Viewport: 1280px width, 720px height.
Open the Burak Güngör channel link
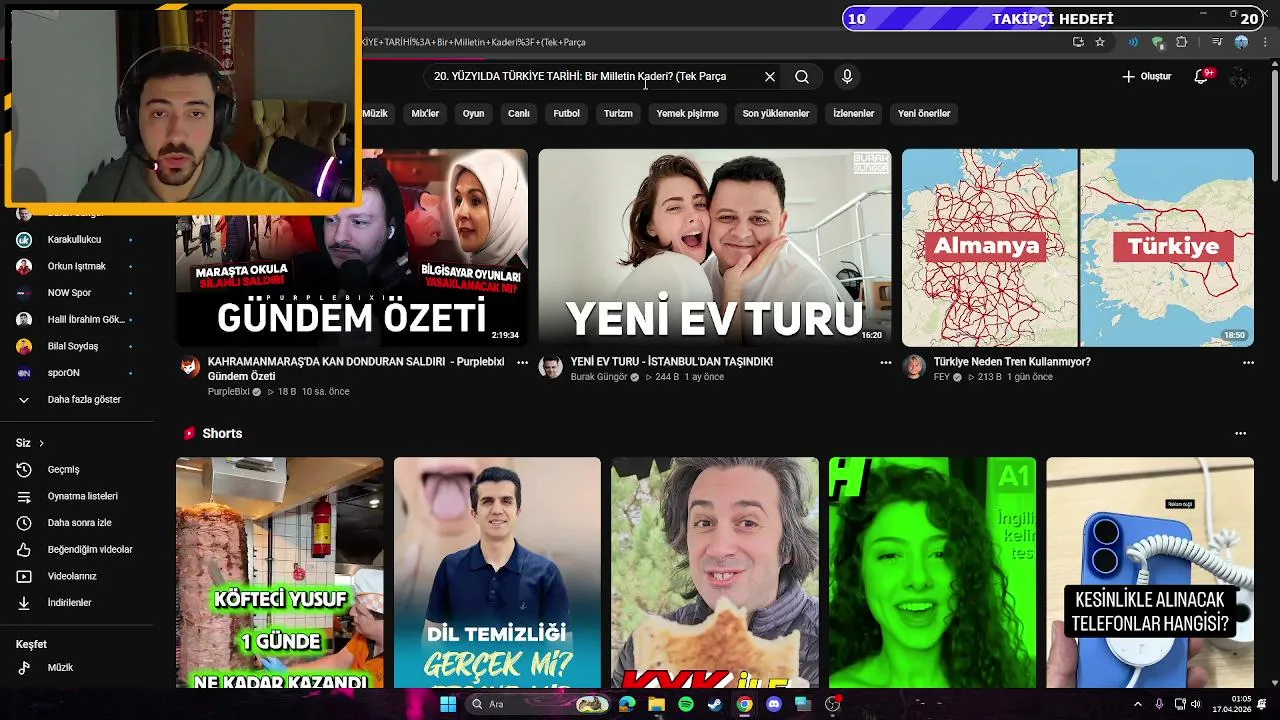click(598, 377)
